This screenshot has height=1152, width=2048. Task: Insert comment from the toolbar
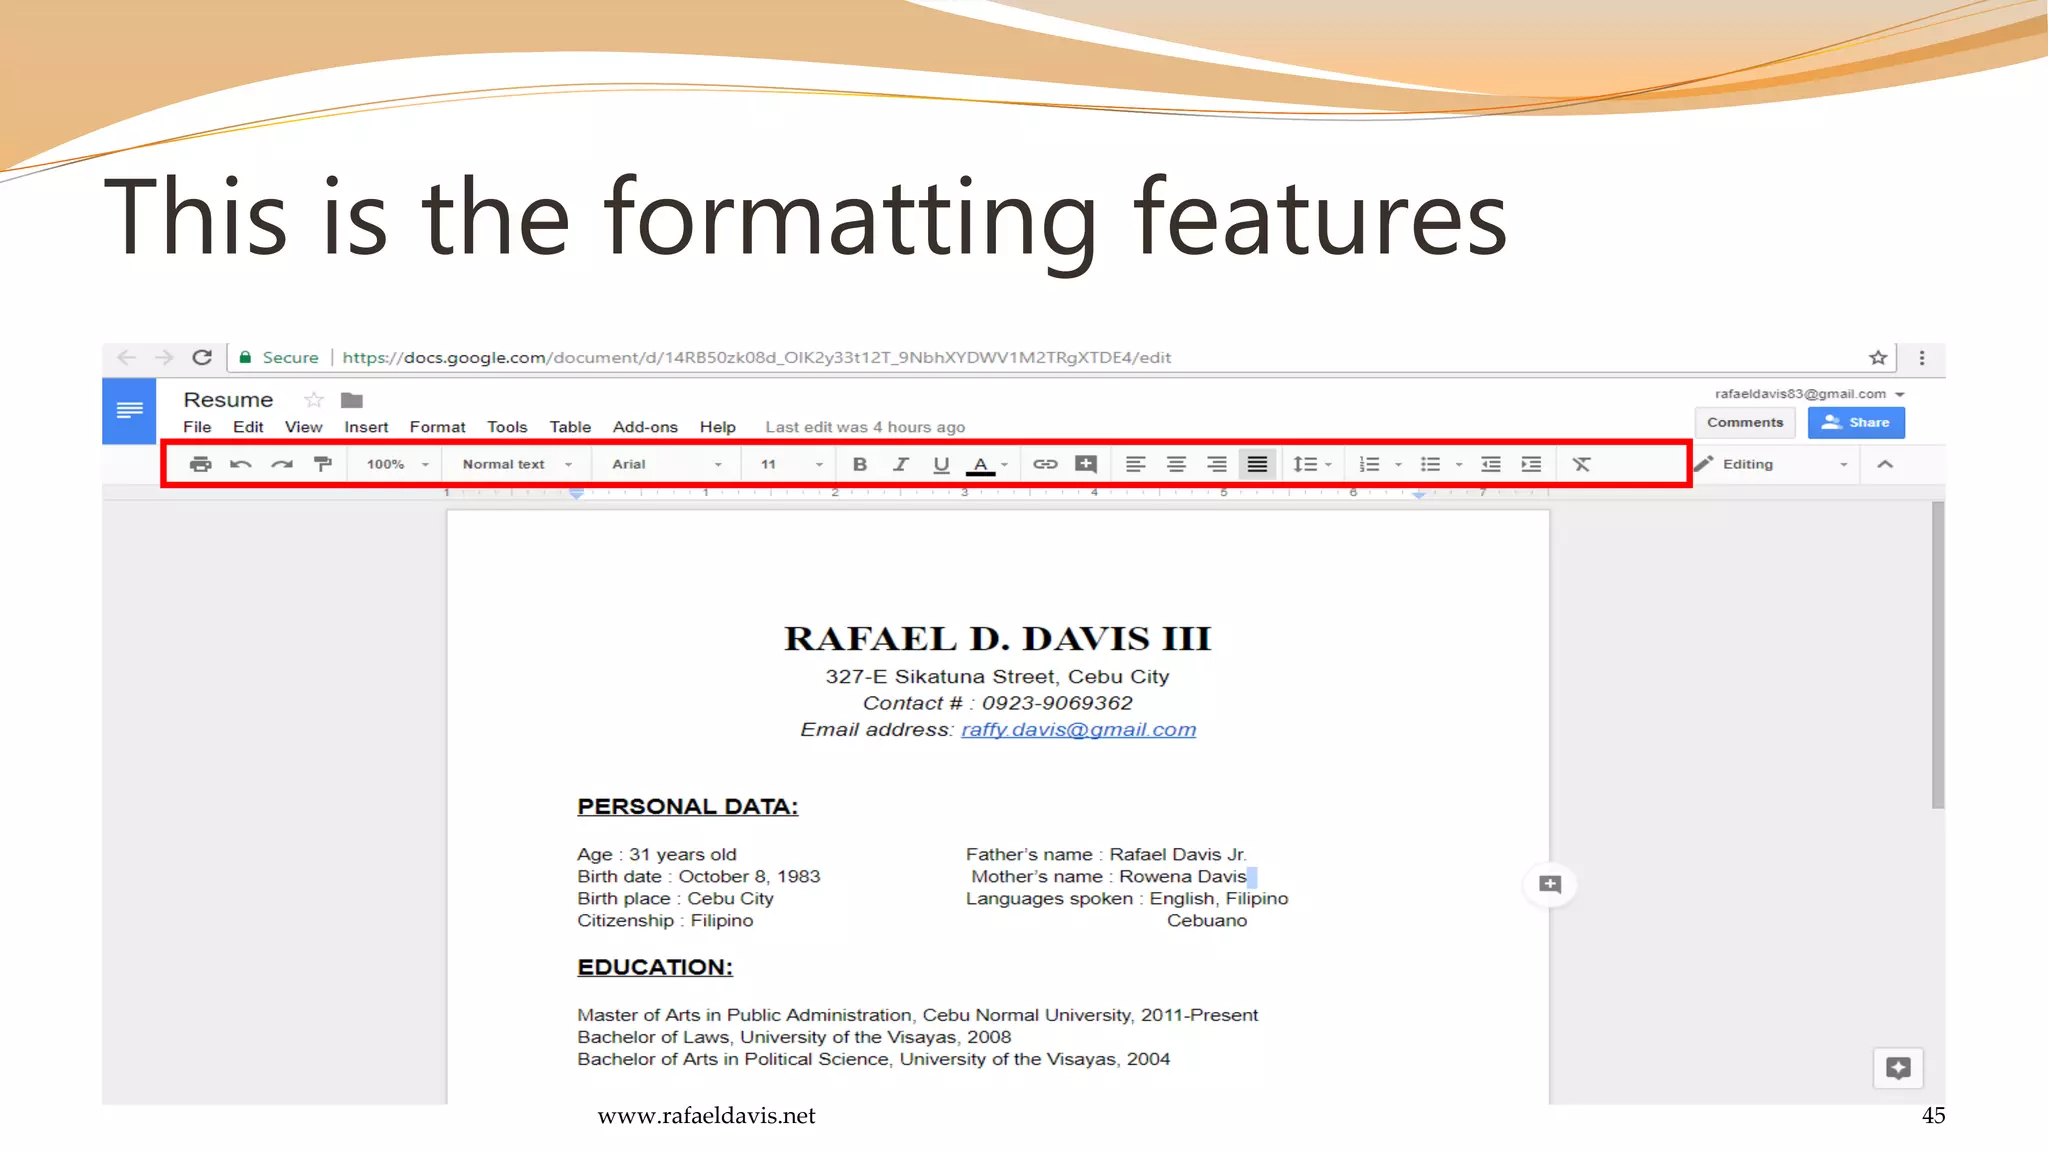[1086, 464]
